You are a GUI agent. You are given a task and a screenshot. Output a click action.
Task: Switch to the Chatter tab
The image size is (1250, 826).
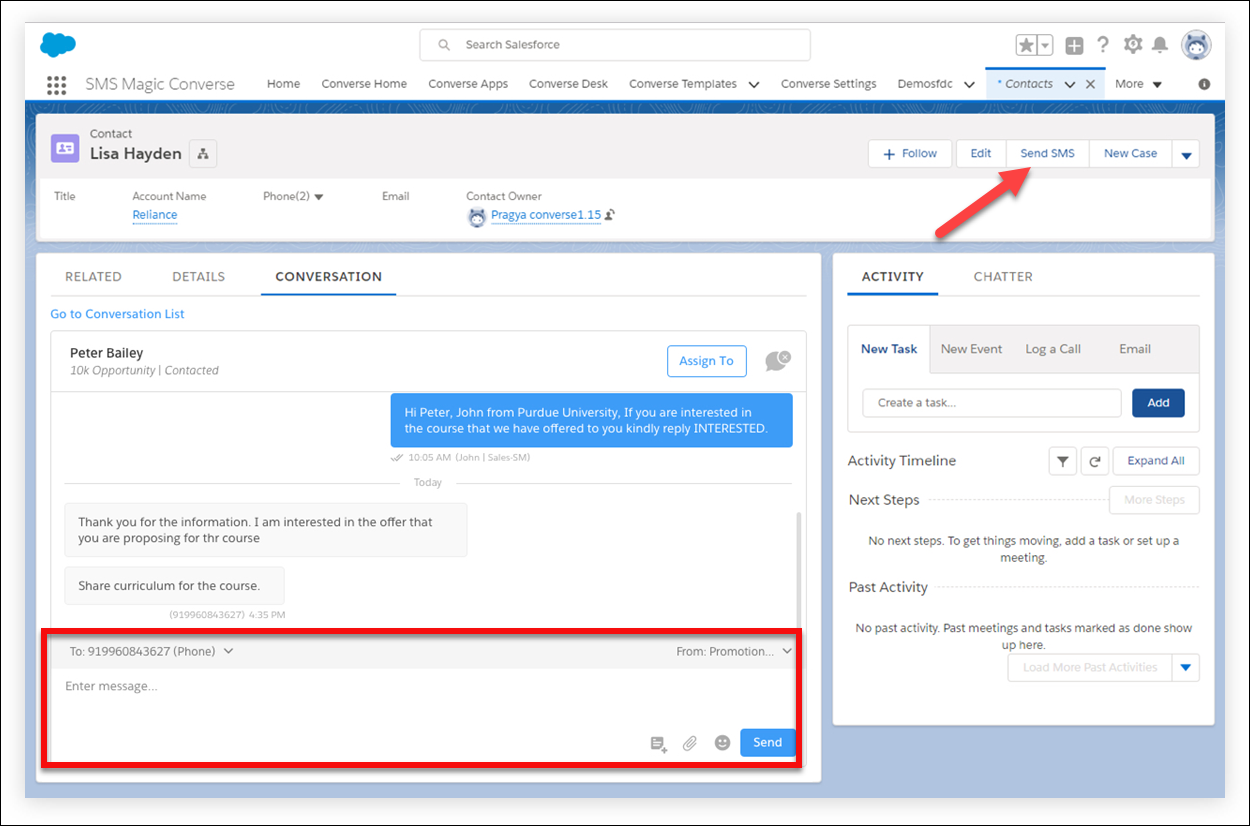click(x=1003, y=277)
